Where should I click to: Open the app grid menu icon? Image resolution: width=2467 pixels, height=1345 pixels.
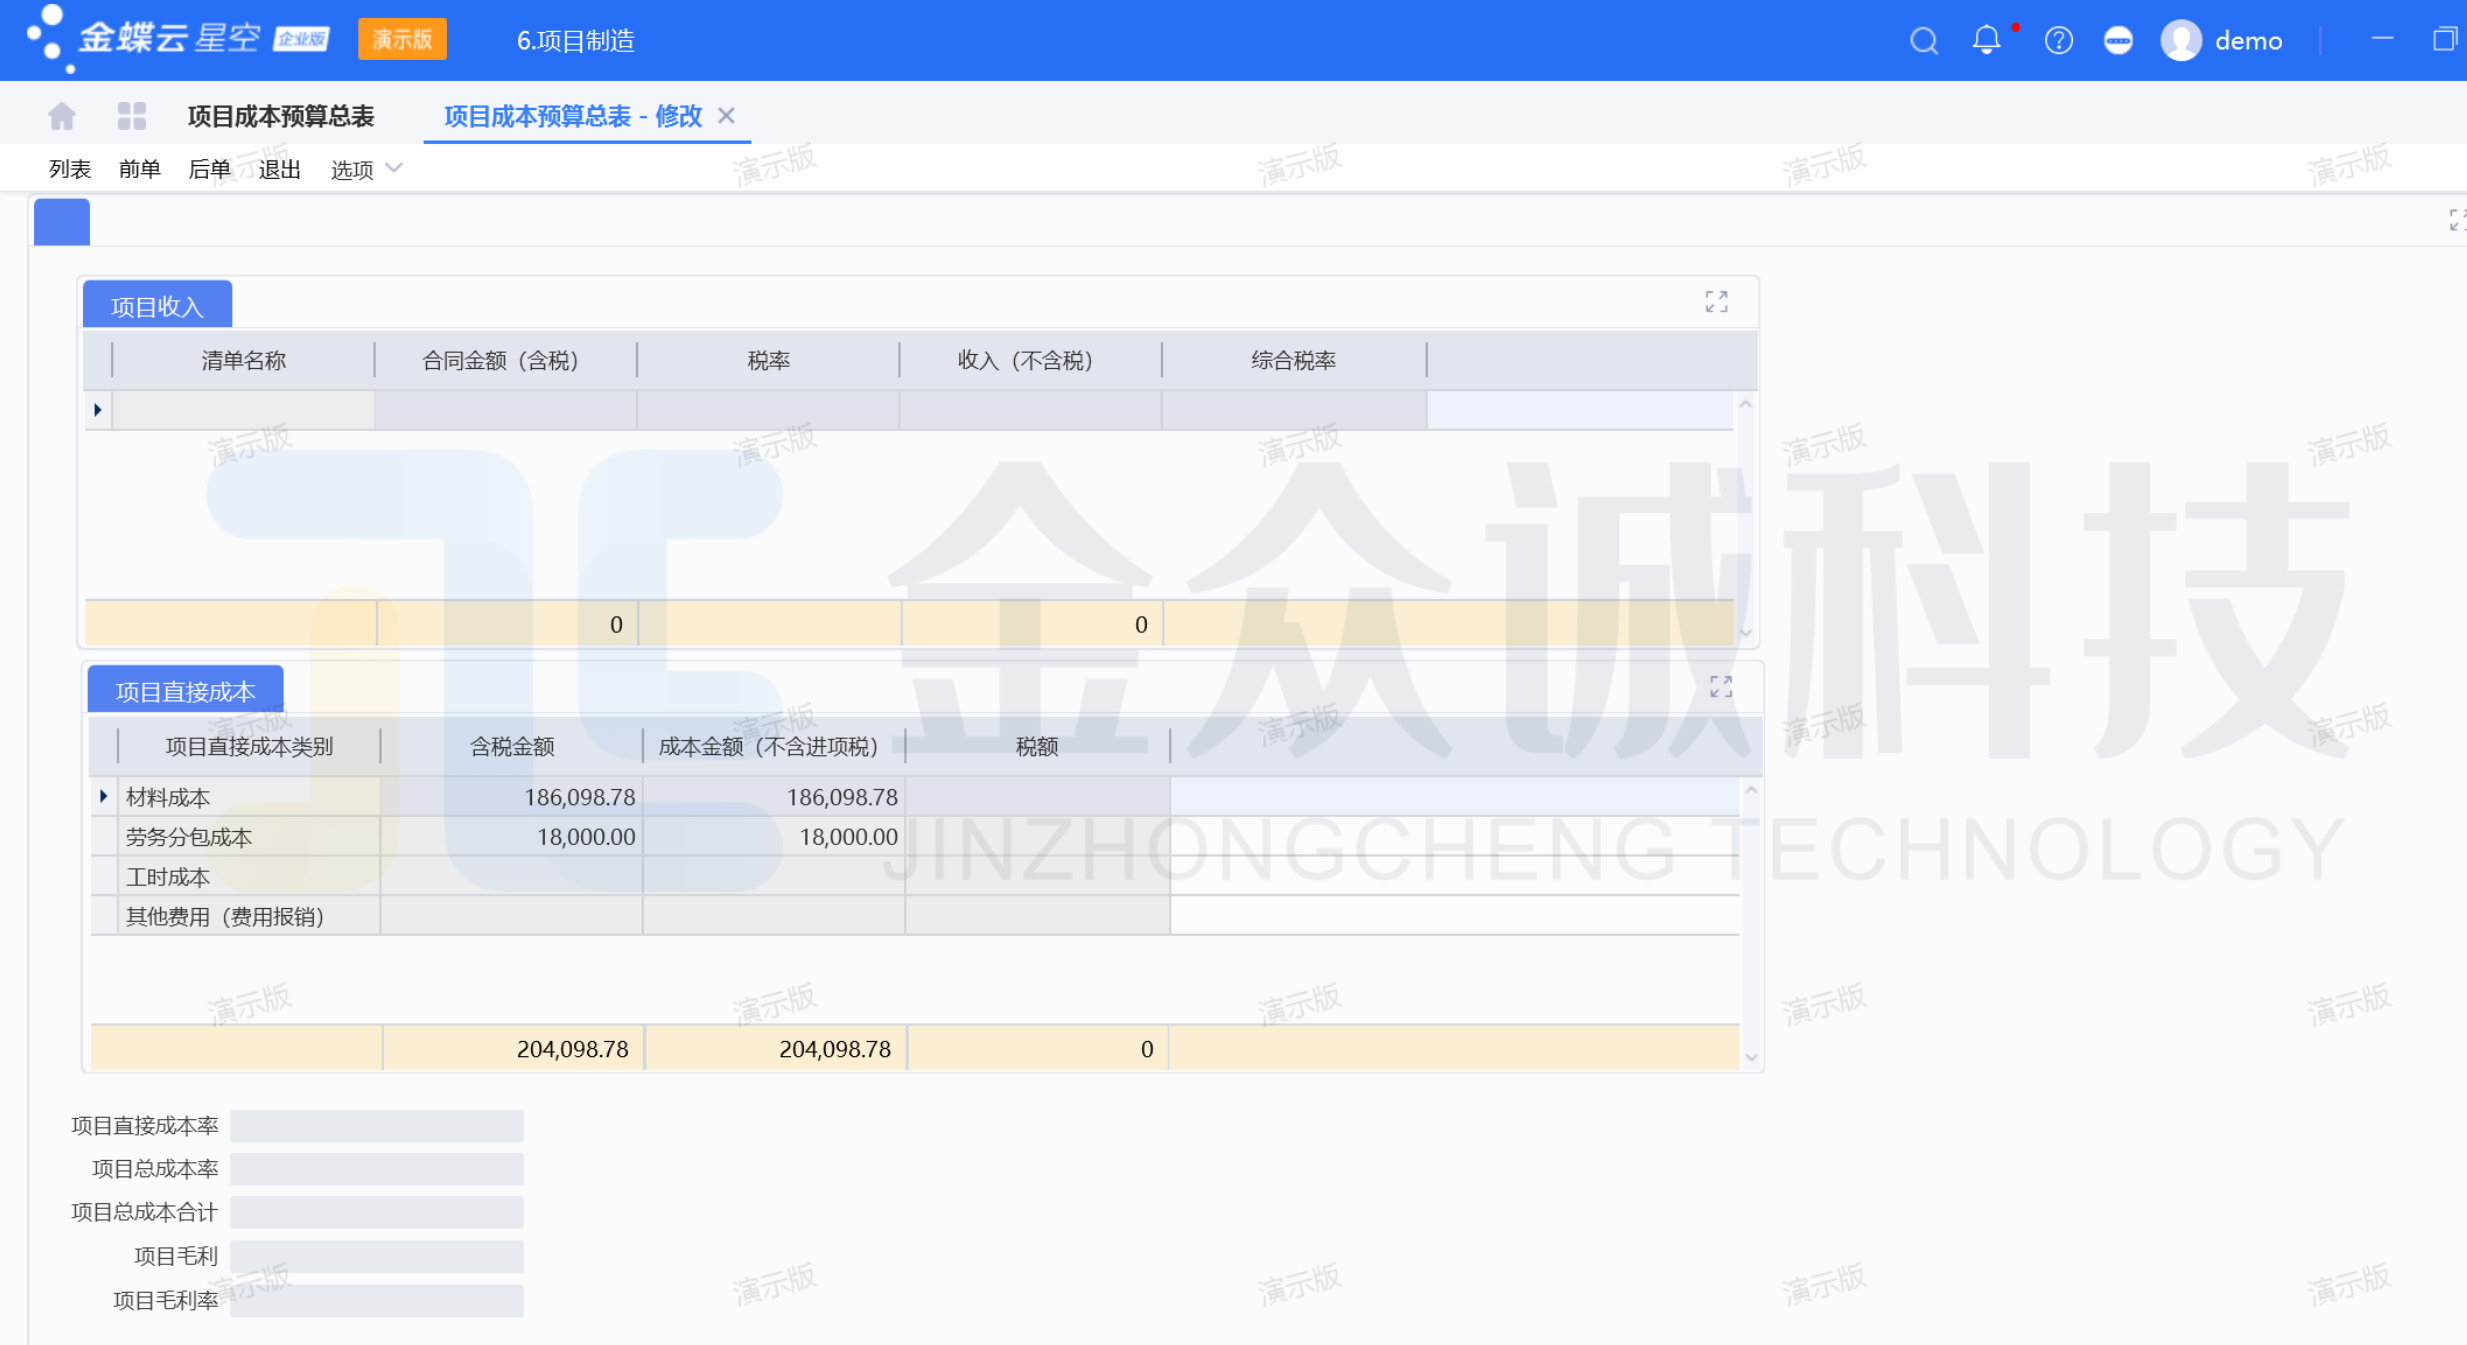[x=131, y=116]
